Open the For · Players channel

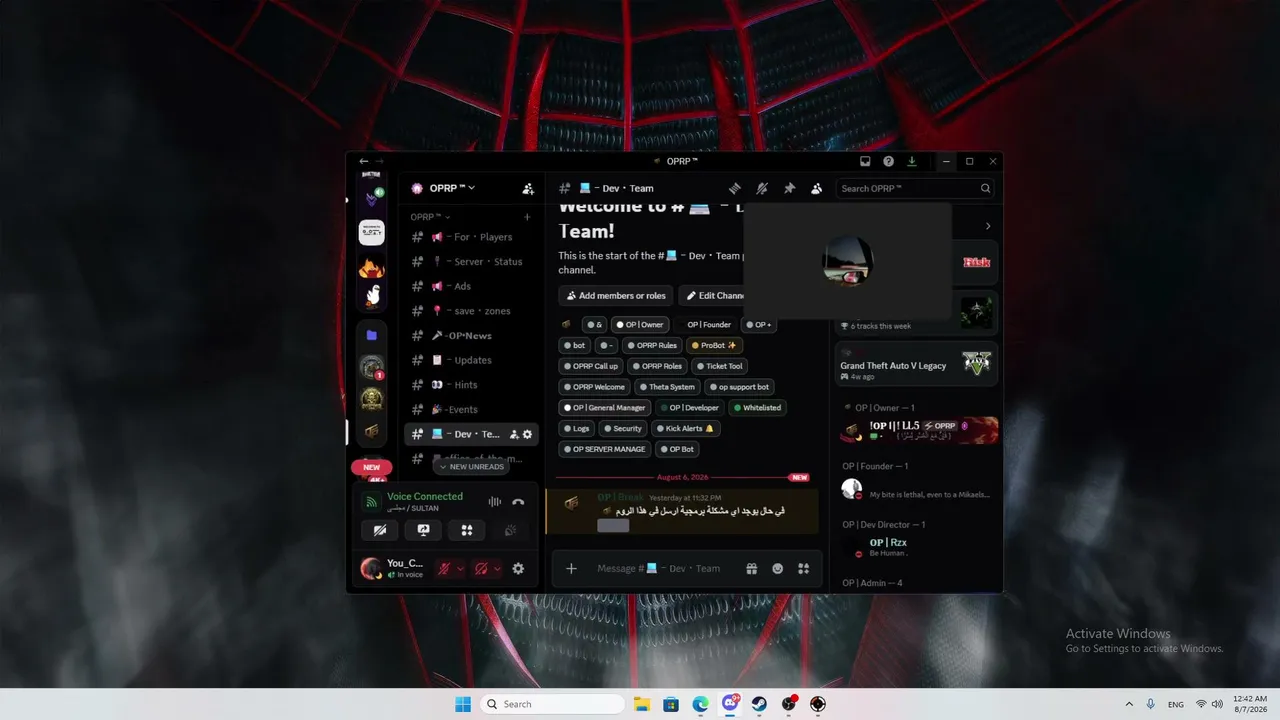[472, 237]
